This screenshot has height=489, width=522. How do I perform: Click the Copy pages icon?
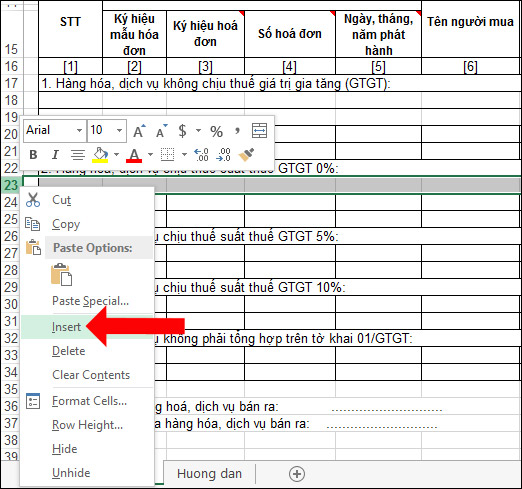(33, 224)
